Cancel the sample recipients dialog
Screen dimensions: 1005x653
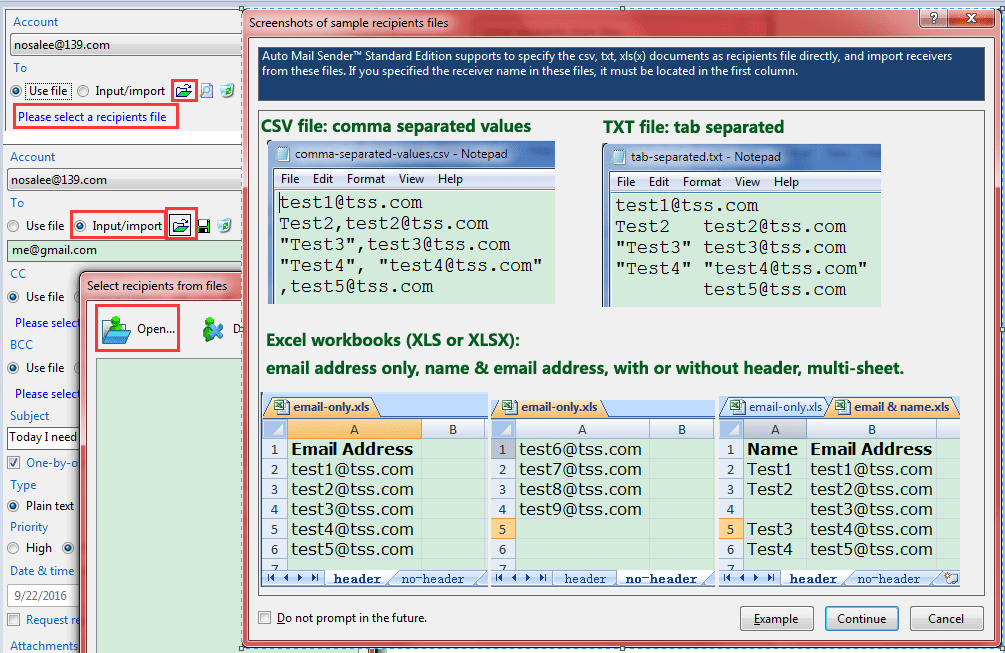pyautogui.click(x=946, y=618)
